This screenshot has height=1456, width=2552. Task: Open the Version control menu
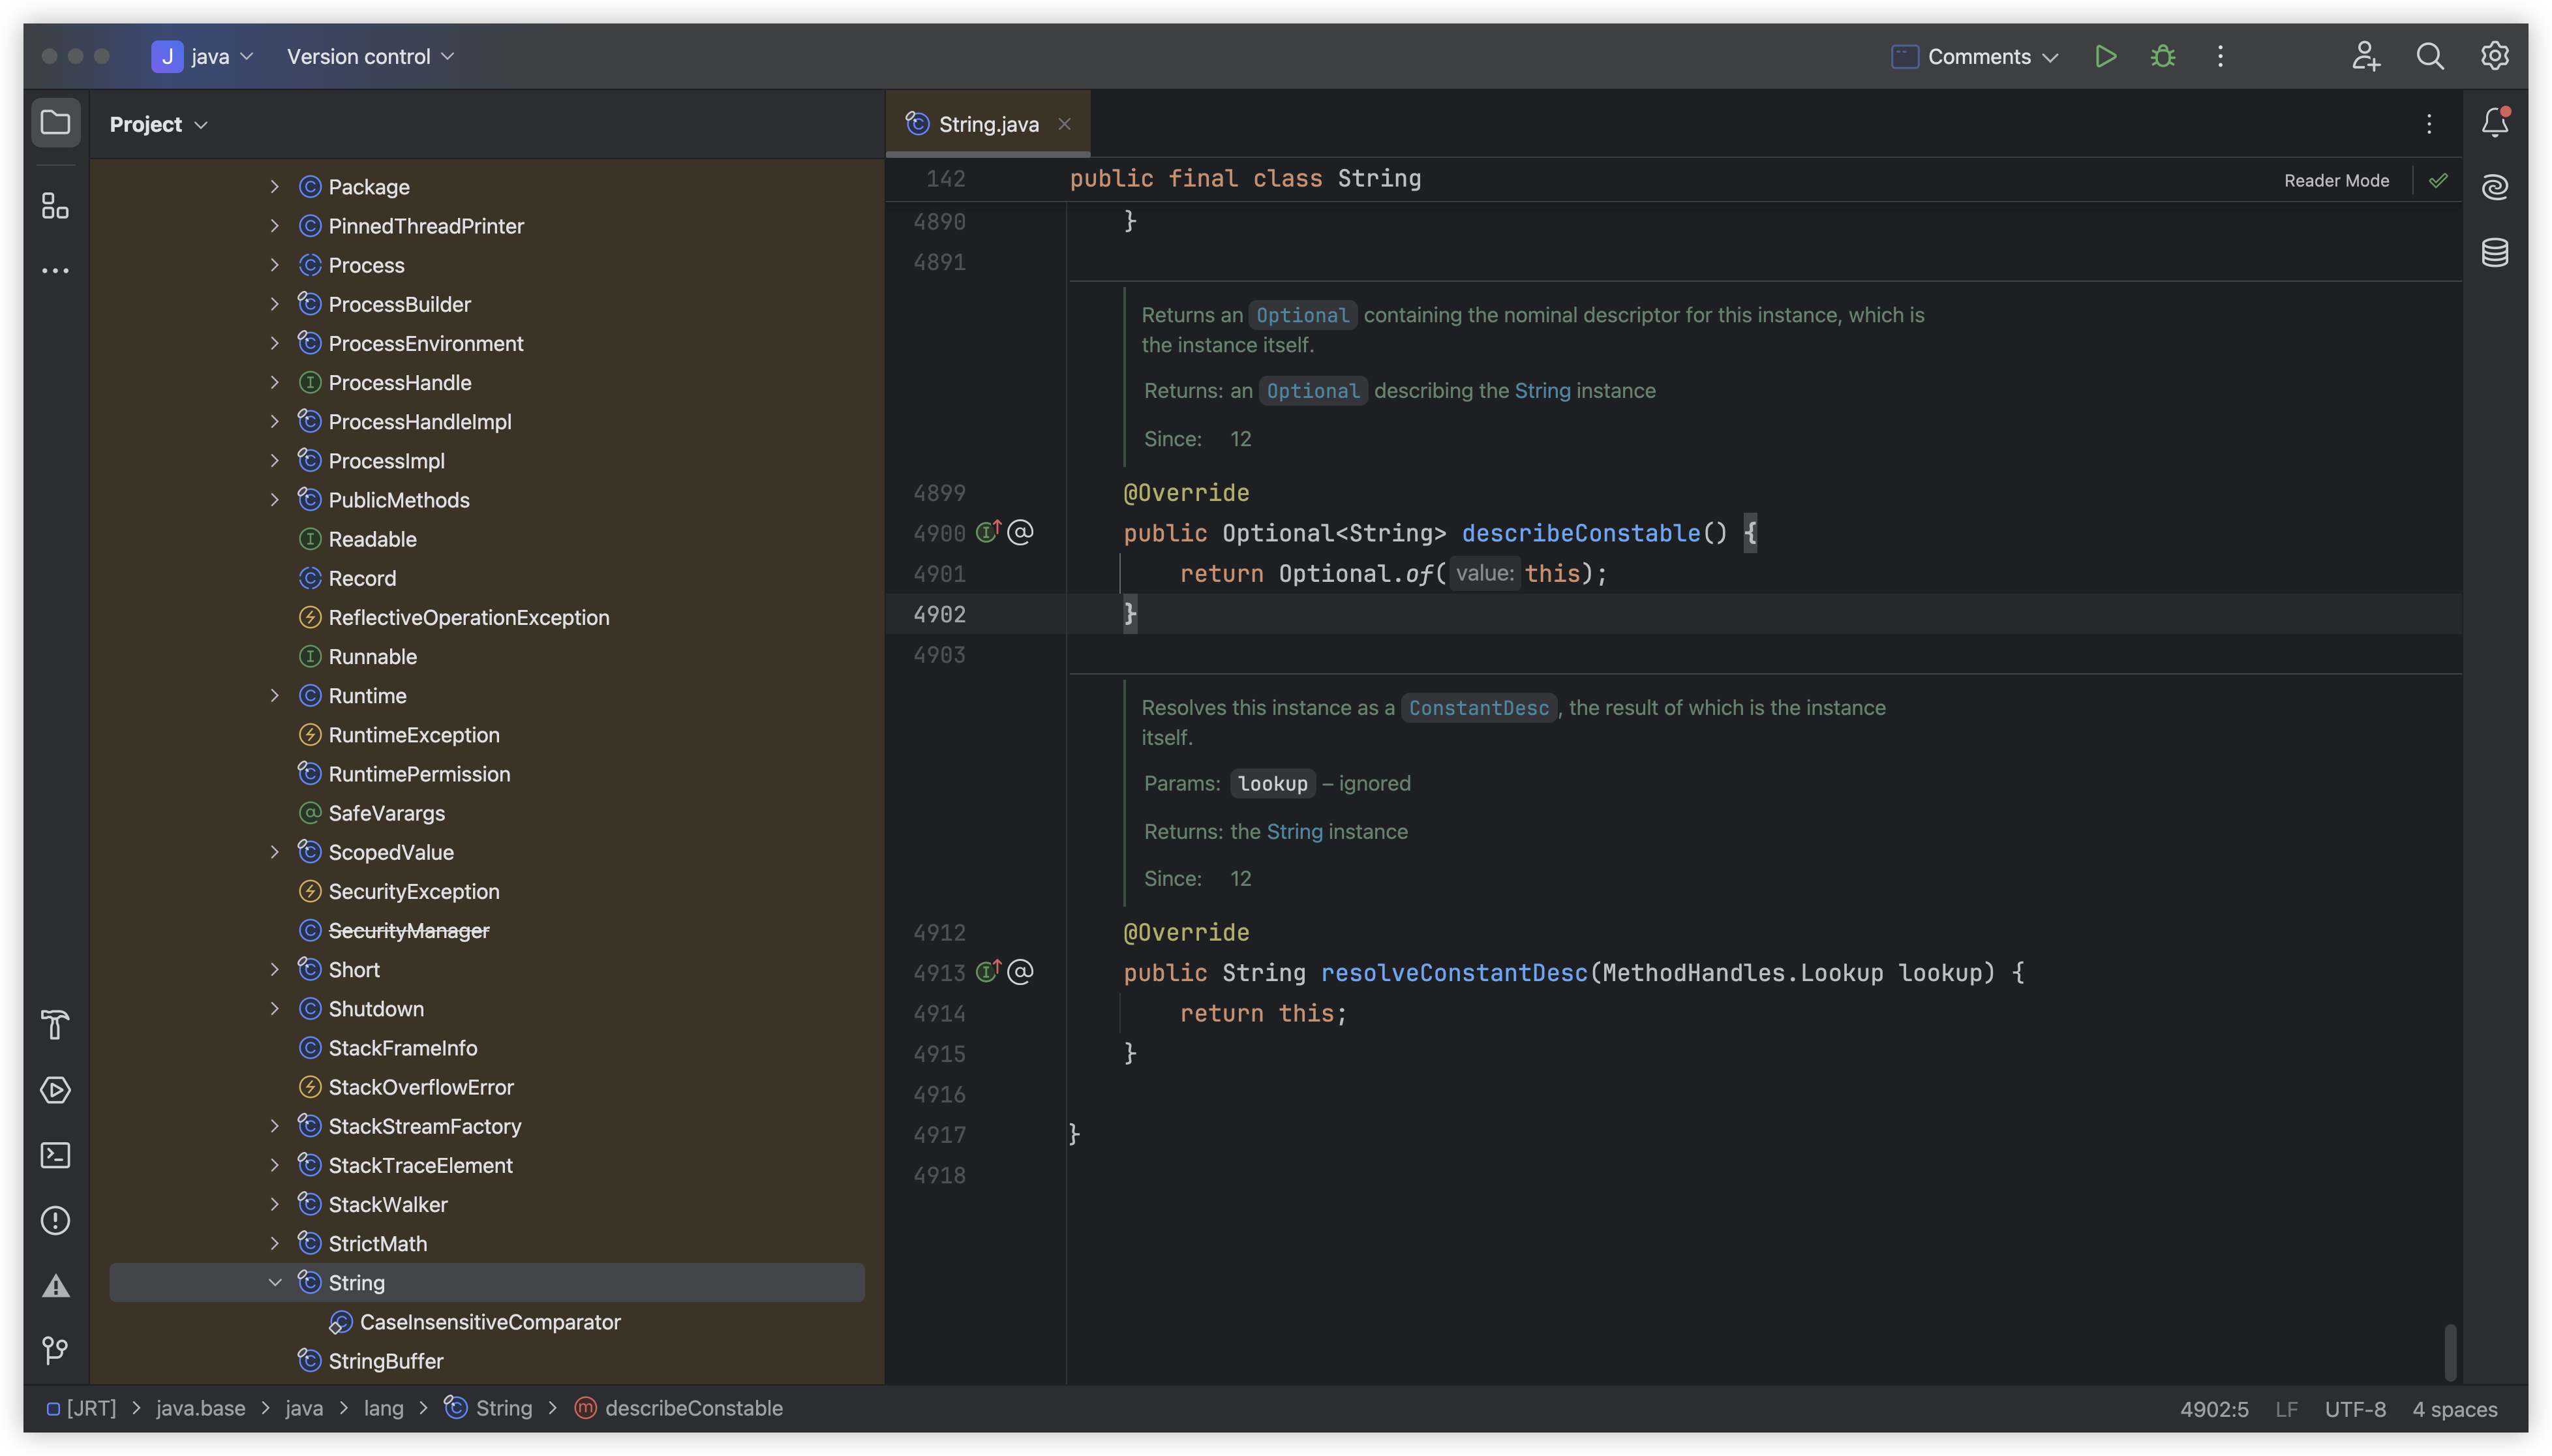[x=370, y=56]
